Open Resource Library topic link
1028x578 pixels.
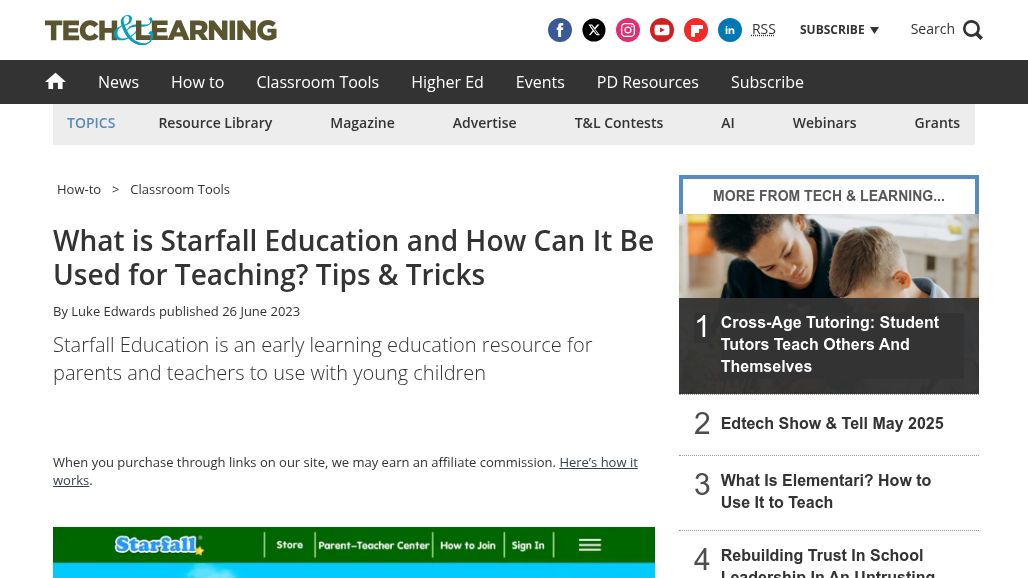pyautogui.click(x=215, y=123)
